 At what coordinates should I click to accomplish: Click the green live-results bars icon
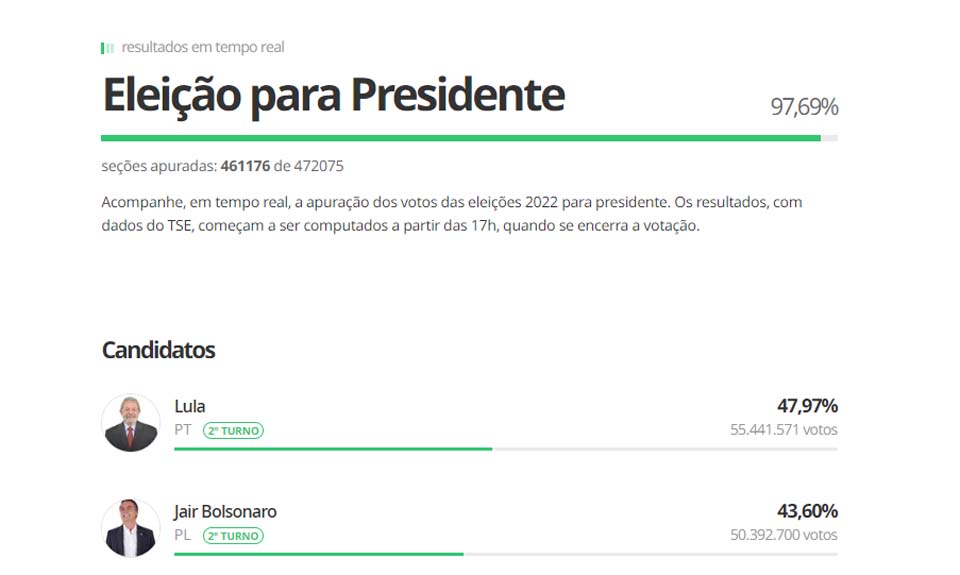(x=107, y=48)
